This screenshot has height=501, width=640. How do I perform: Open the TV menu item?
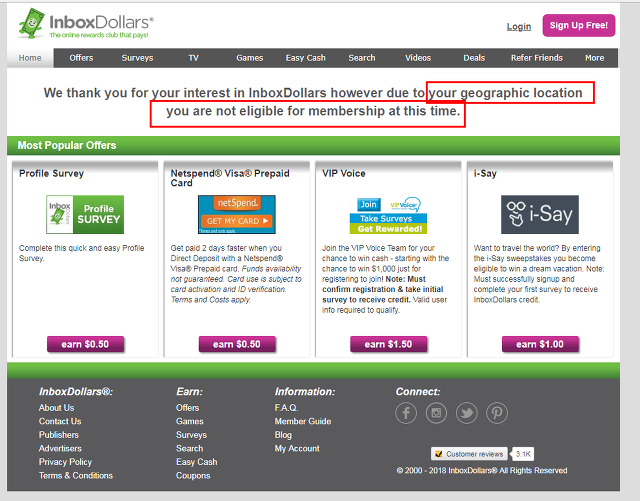tap(193, 58)
